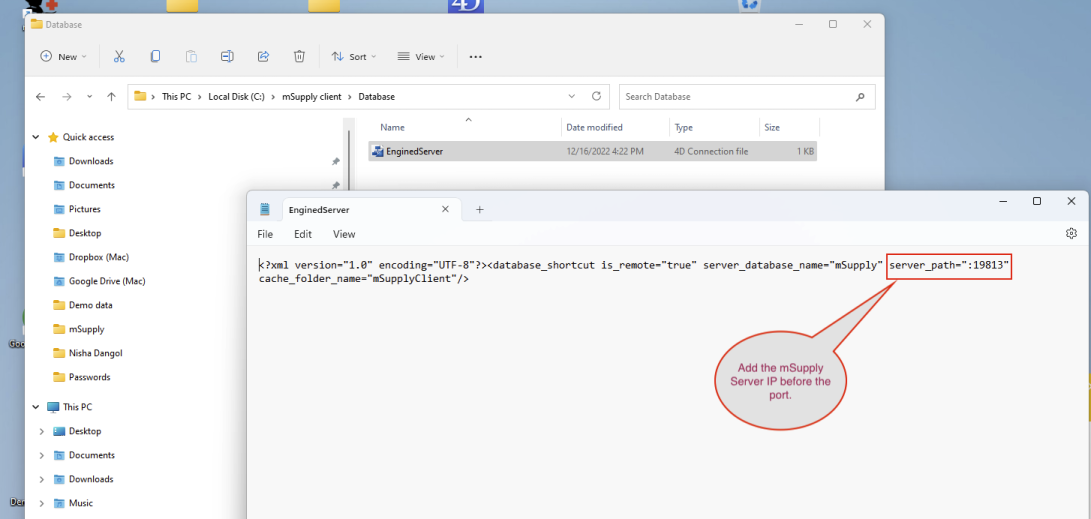Viewport: 1091px width, 519px height.
Task: Click the Rename icon in Explorer toolbar
Action: click(x=227, y=57)
